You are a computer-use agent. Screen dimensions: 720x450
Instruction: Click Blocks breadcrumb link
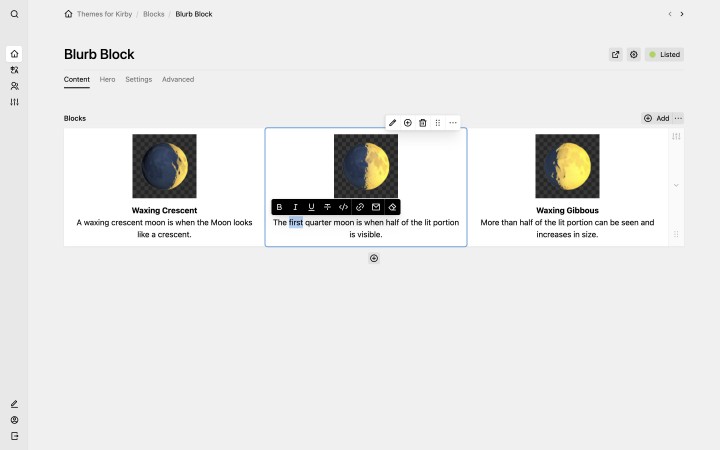pyautogui.click(x=154, y=14)
